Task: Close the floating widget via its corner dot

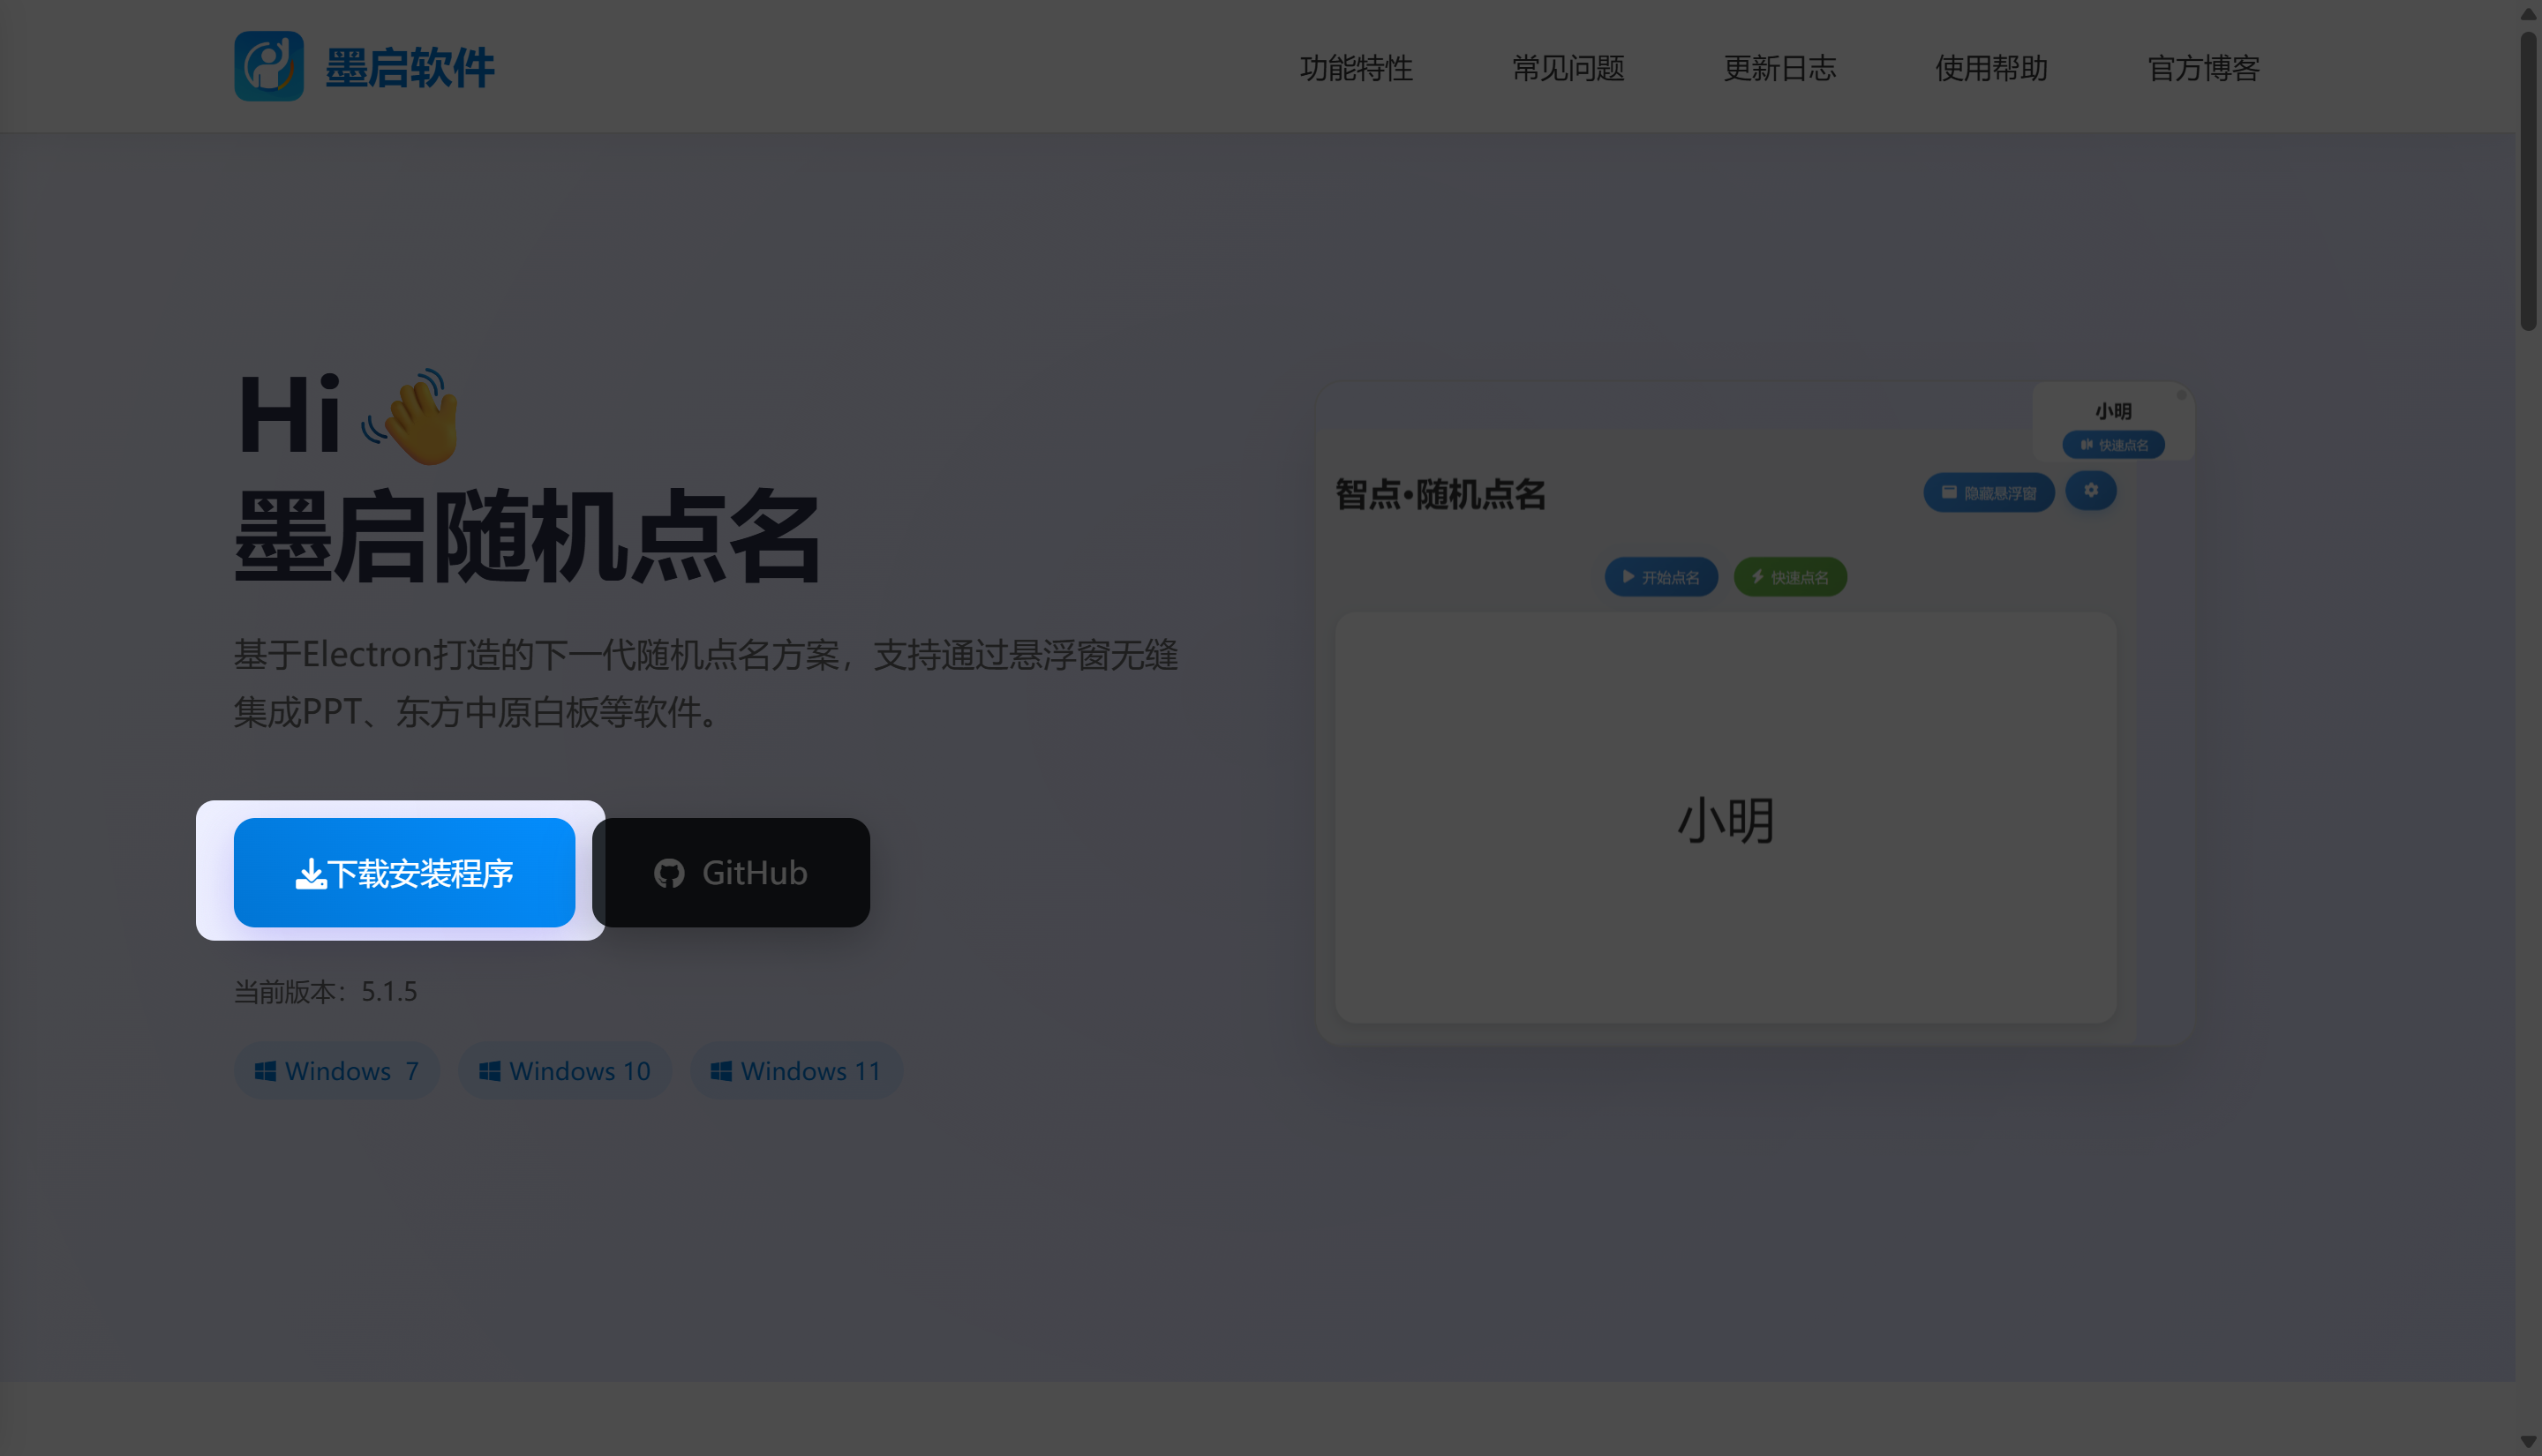Action: 2181,395
